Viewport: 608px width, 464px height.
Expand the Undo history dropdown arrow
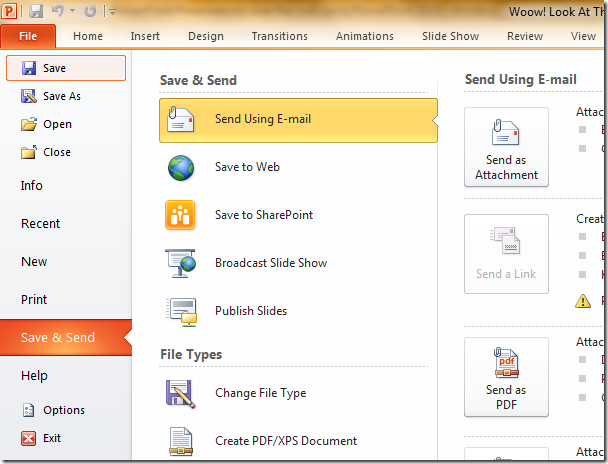coord(72,12)
